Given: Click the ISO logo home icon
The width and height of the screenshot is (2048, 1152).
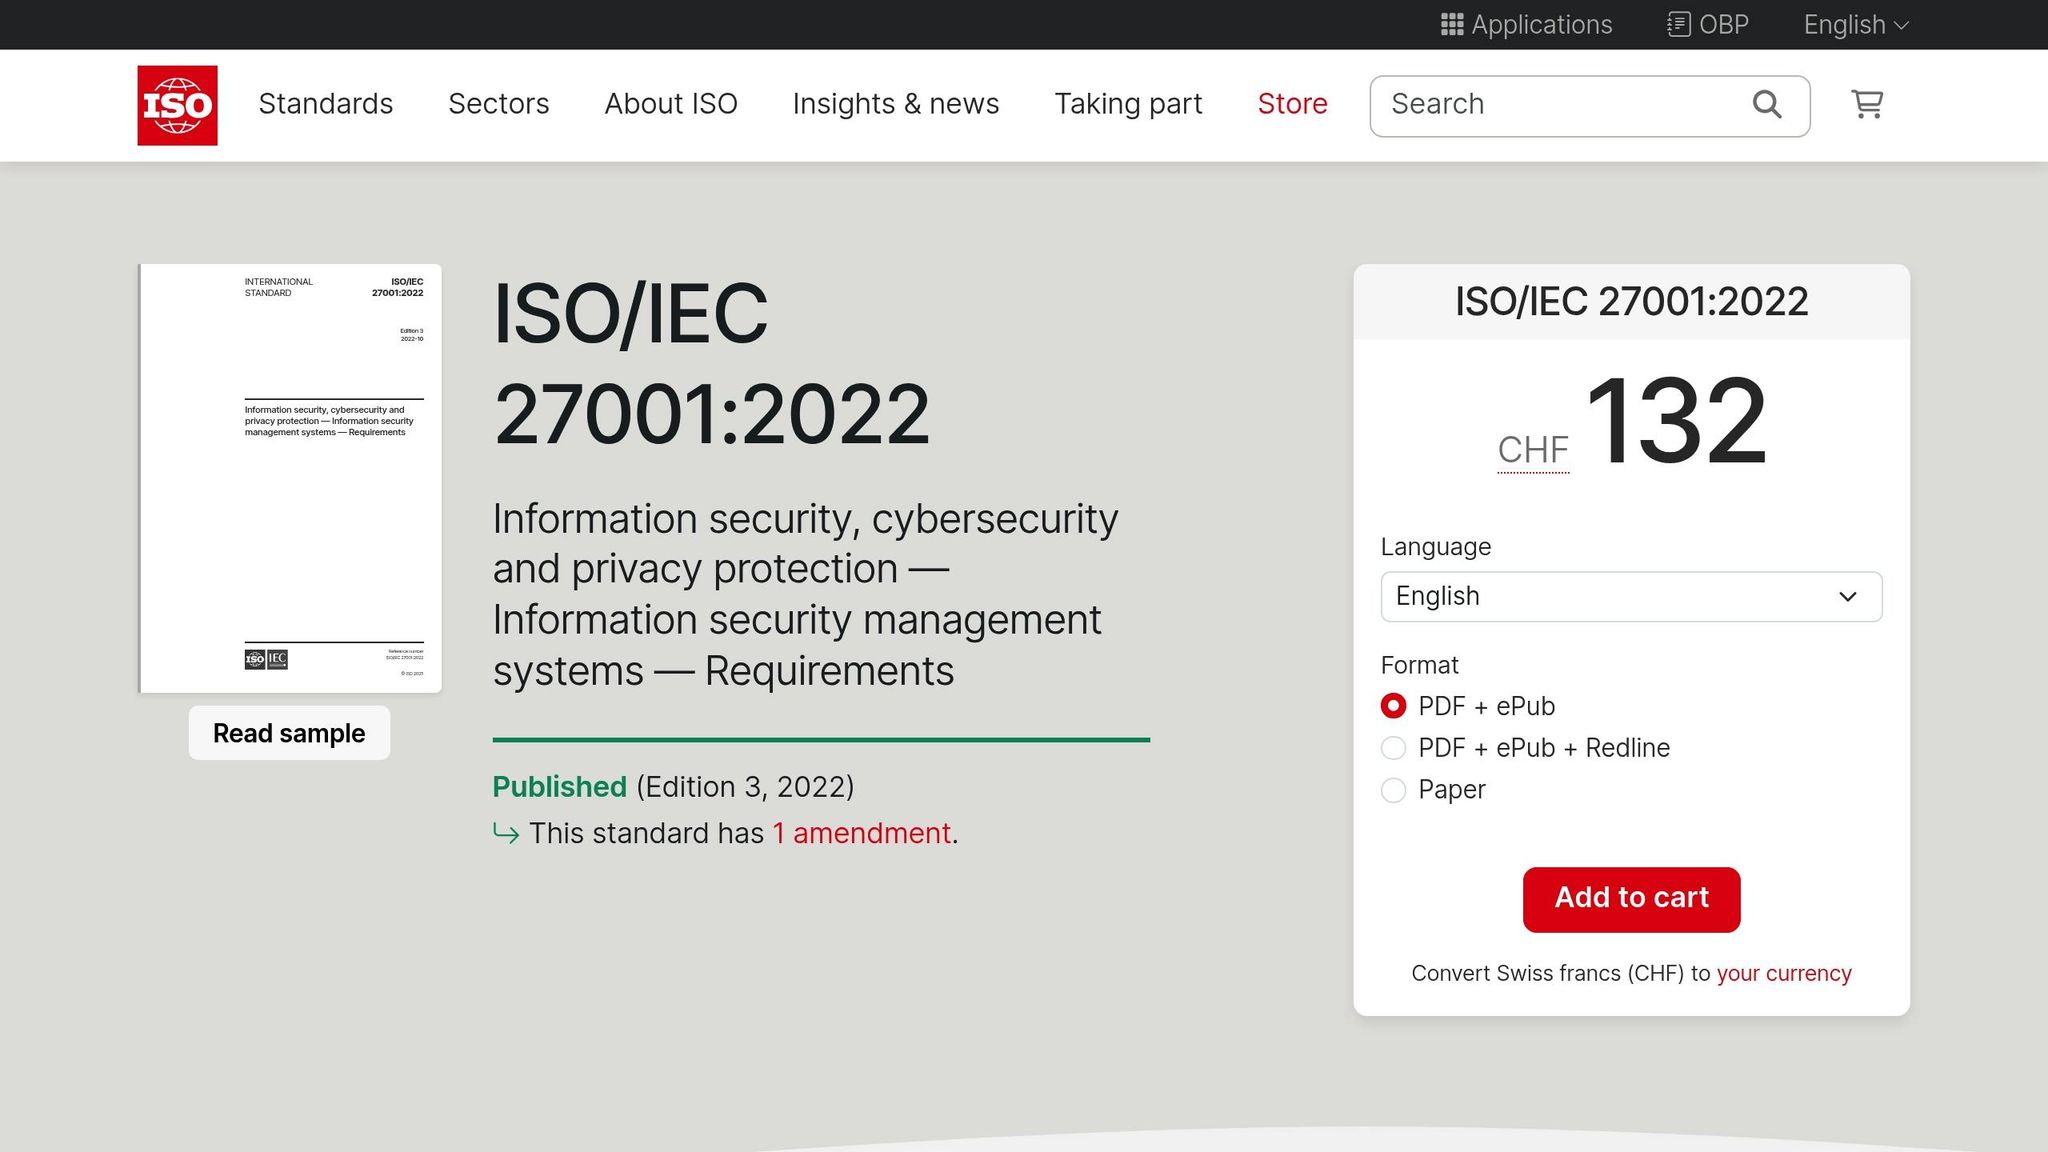Looking at the screenshot, I should [177, 105].
